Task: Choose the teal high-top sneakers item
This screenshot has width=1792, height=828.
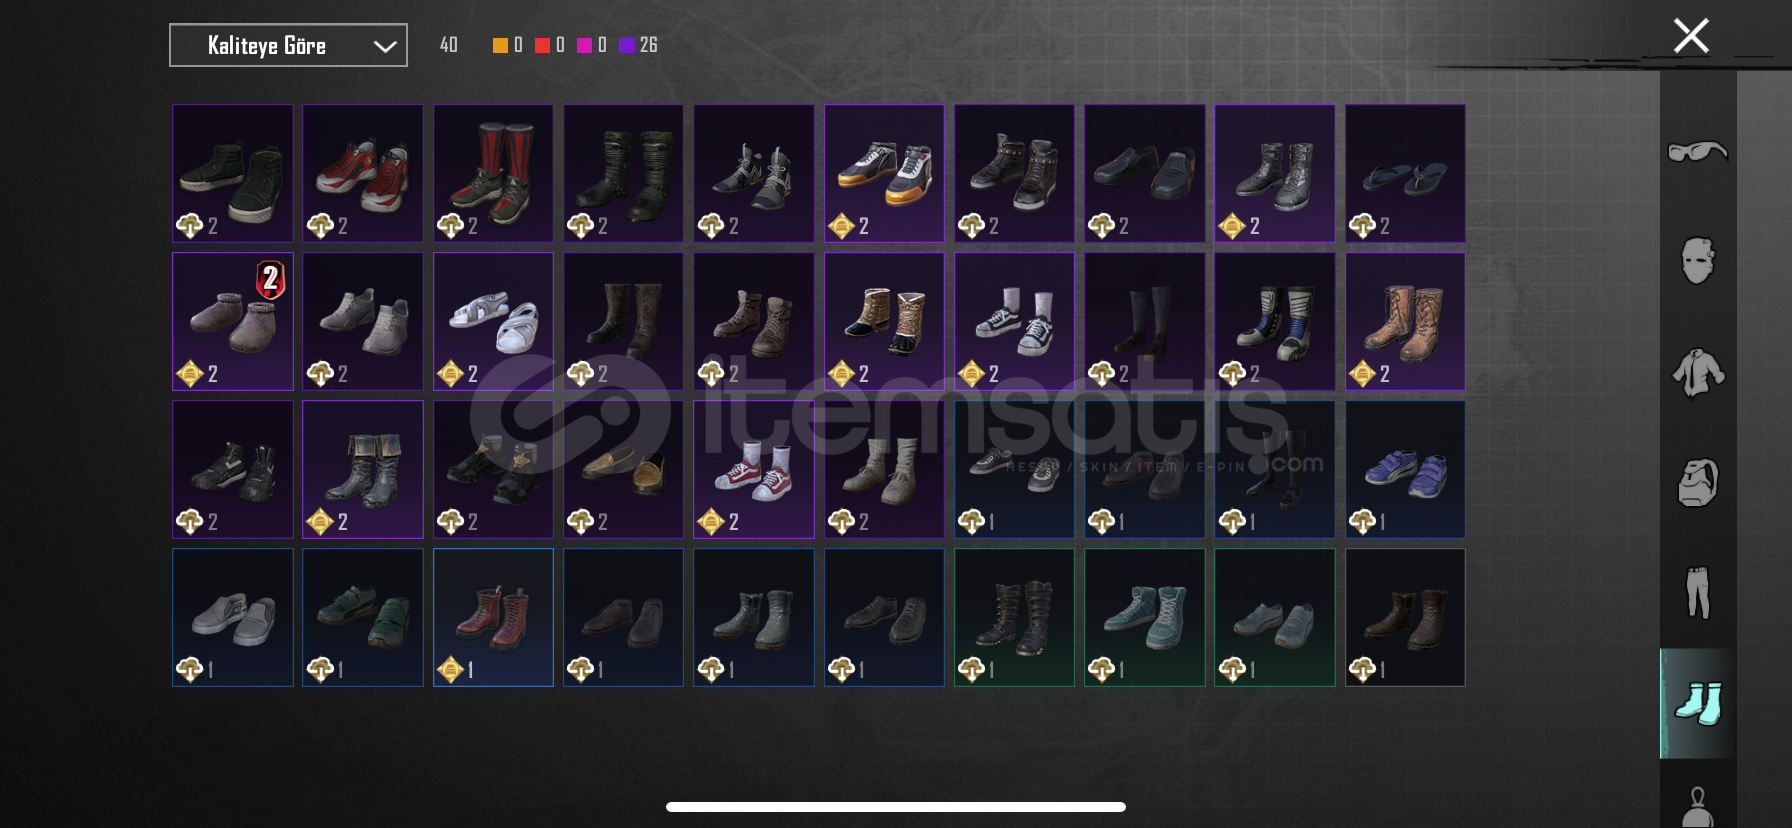Action: tap(1145, 617)
